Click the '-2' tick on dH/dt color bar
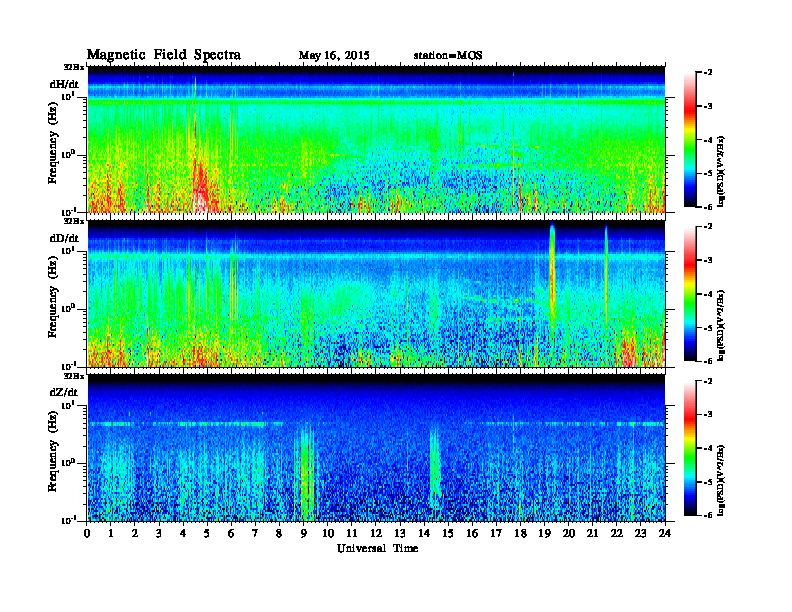 tap(708, 73)
